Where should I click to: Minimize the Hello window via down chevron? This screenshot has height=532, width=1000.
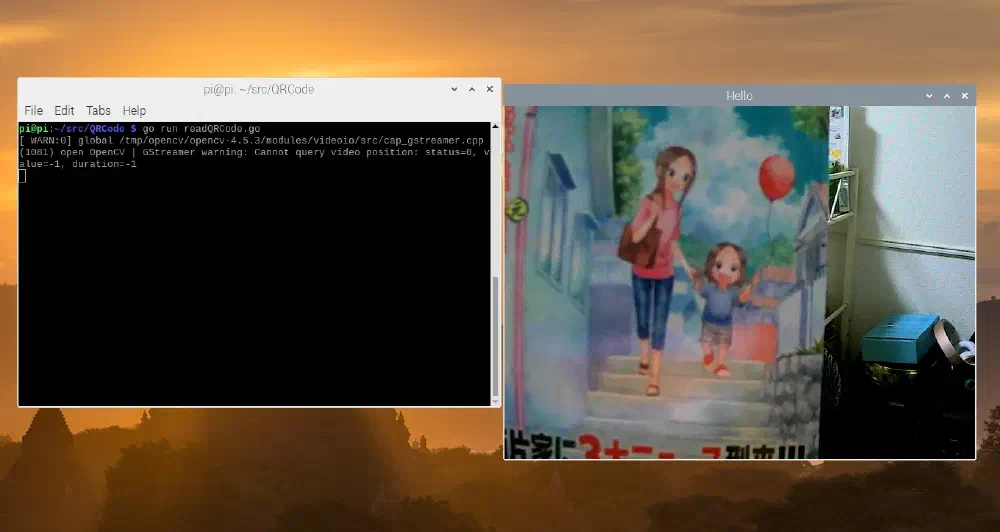pyautogui.click(x=929, y=96)
